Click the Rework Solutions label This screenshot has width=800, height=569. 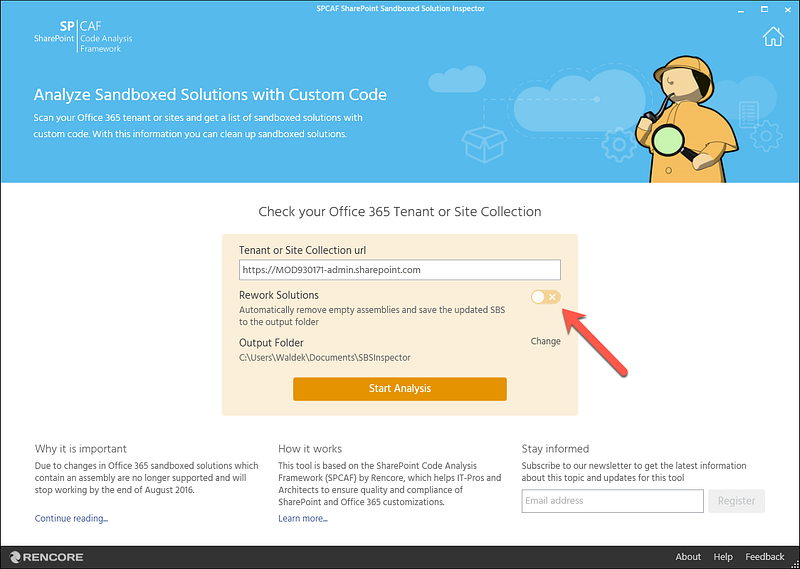pyautogui.click(x=279, y=295)
